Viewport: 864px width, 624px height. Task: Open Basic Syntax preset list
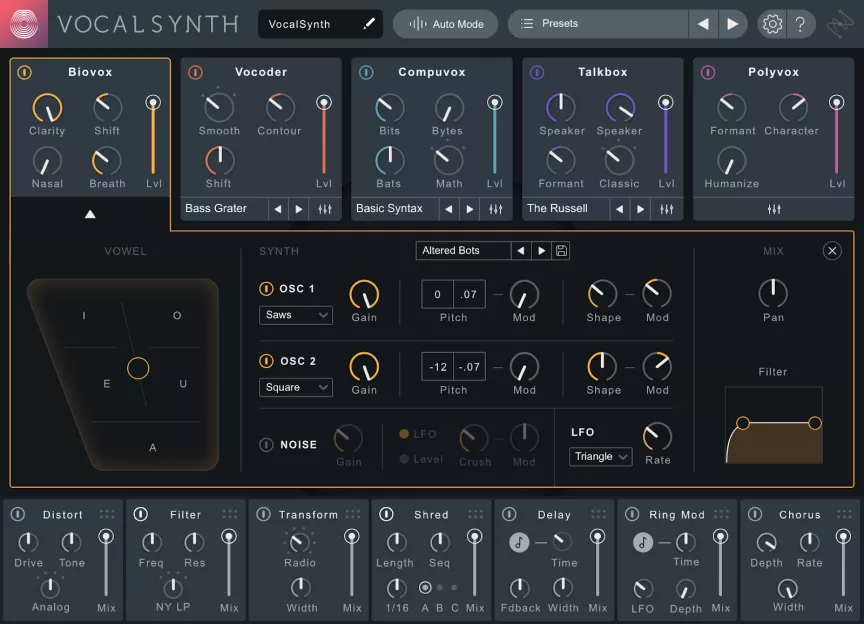point(395,209)
